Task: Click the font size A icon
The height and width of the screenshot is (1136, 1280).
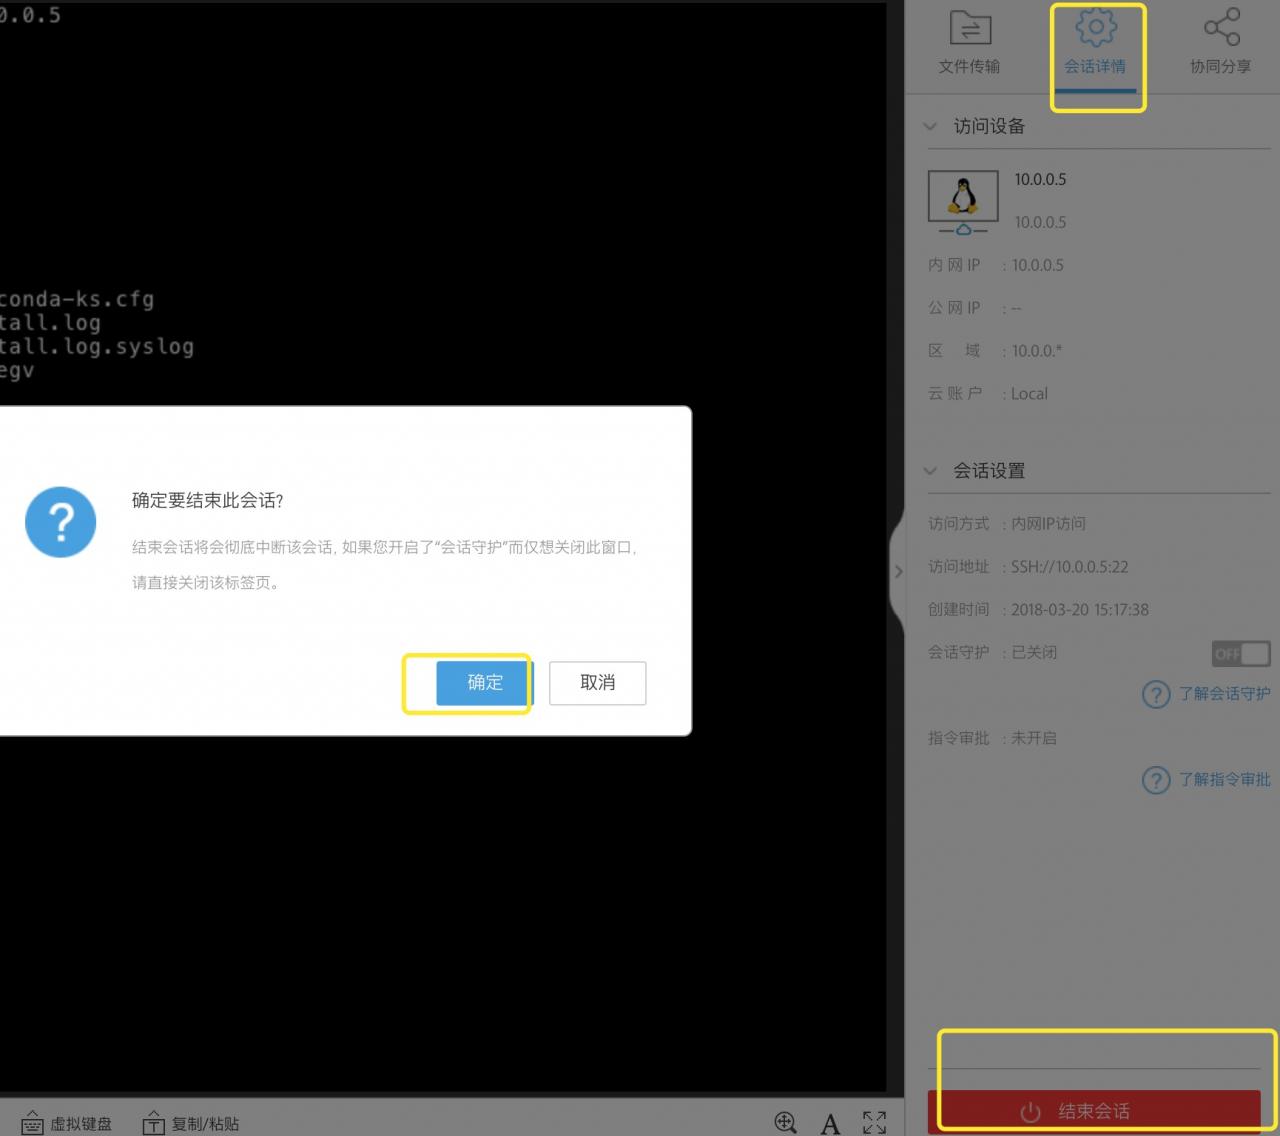Action: [x=830, y=1124]
